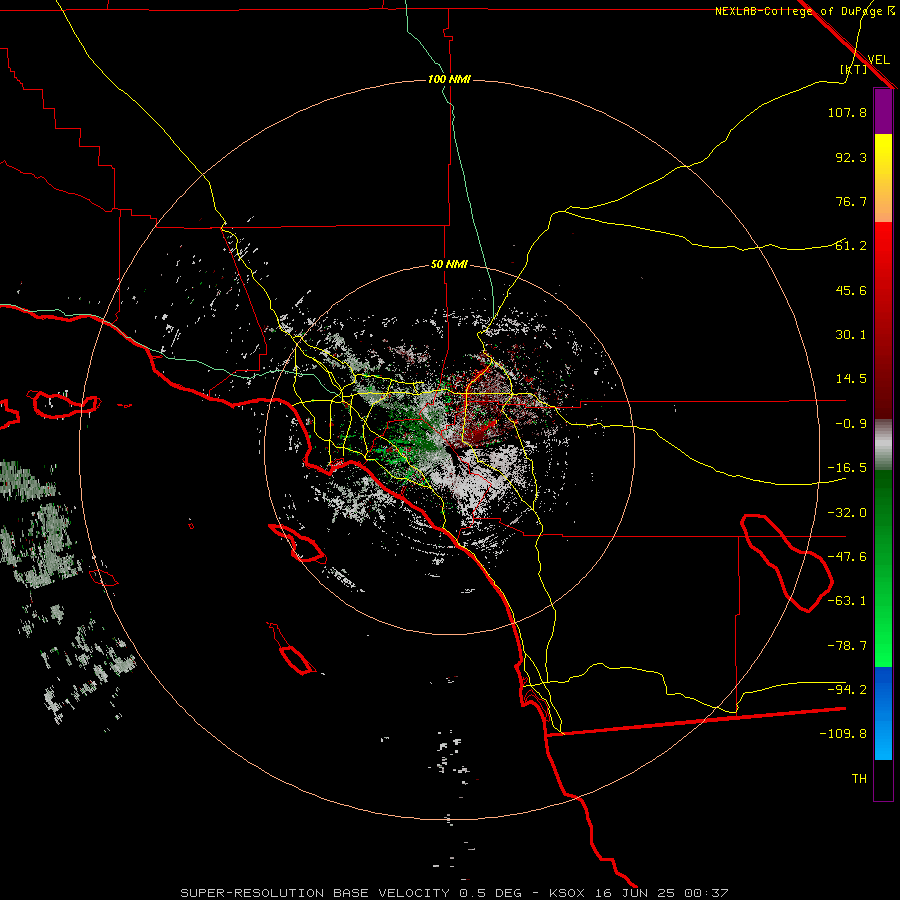Click the VEL legend title
Image resolution: width=900 pixels, height=900 pixels.
coord(879,59)
